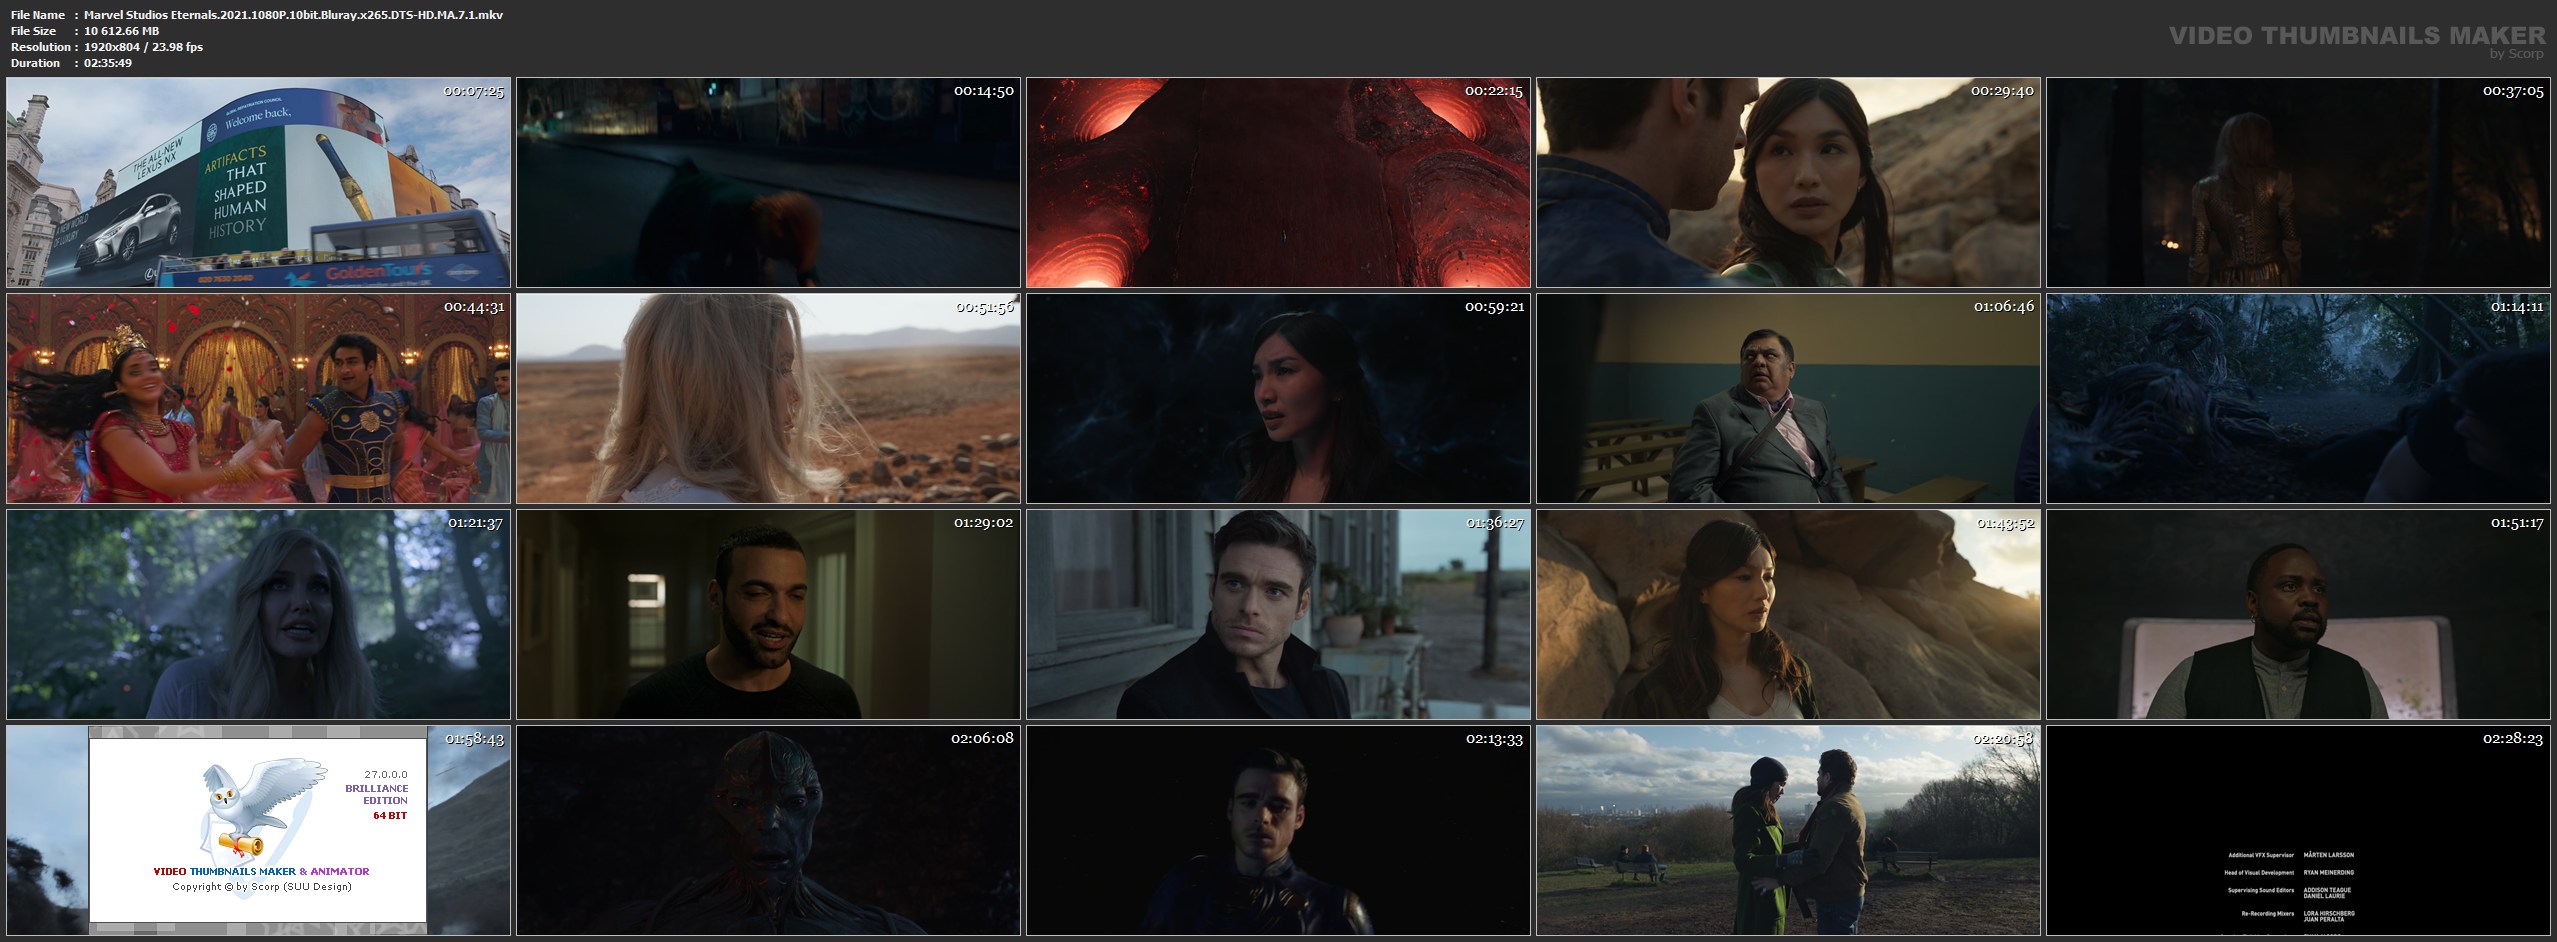The image size is (2557, 942).
Task: Select the dark street thumbnail at 00:14:50
Action: point(768,183)
